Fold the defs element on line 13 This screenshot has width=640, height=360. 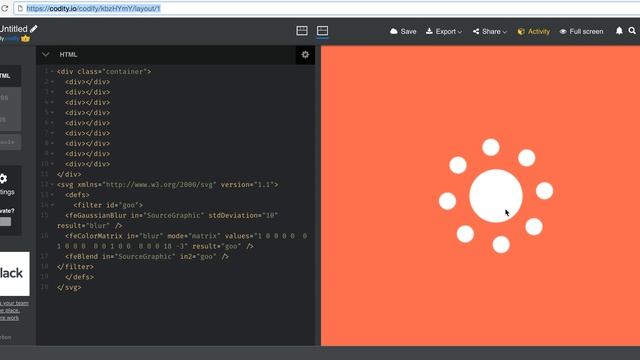[52, 195]
